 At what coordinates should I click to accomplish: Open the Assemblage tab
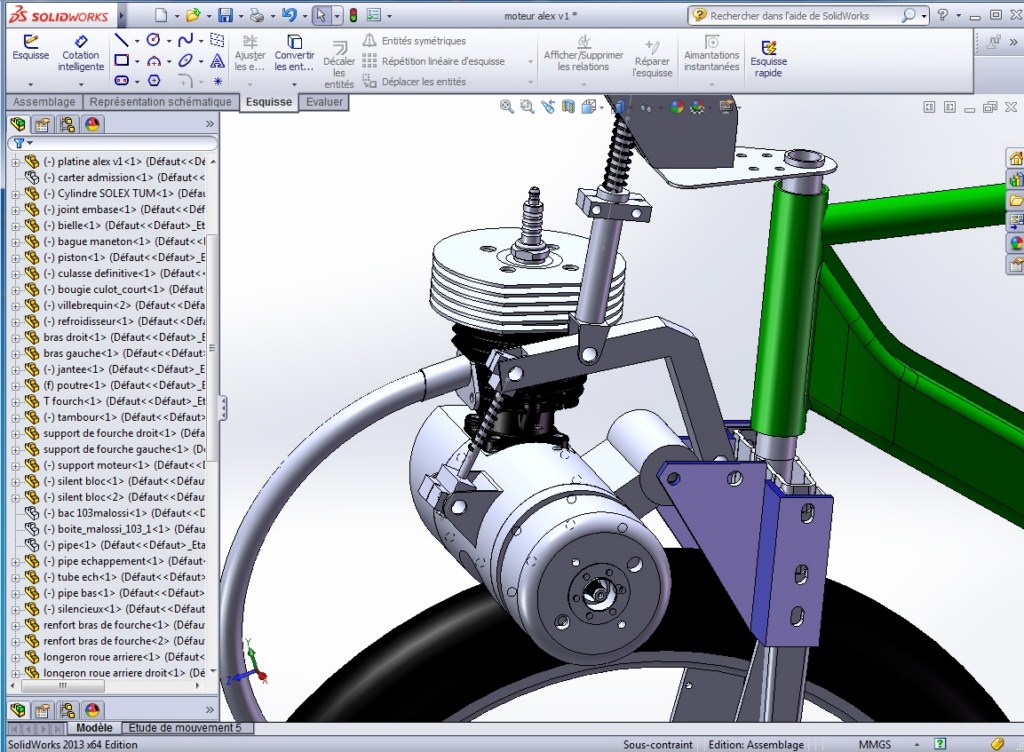tap(44, 102)
